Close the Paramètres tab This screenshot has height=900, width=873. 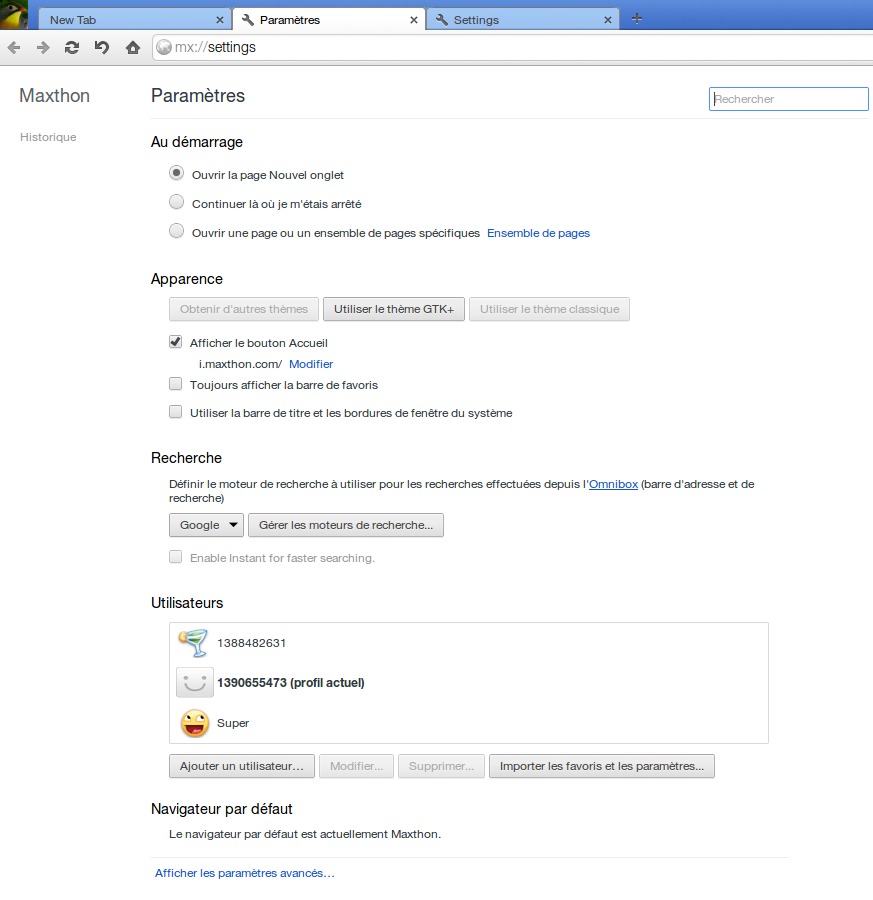click(414, 20)
